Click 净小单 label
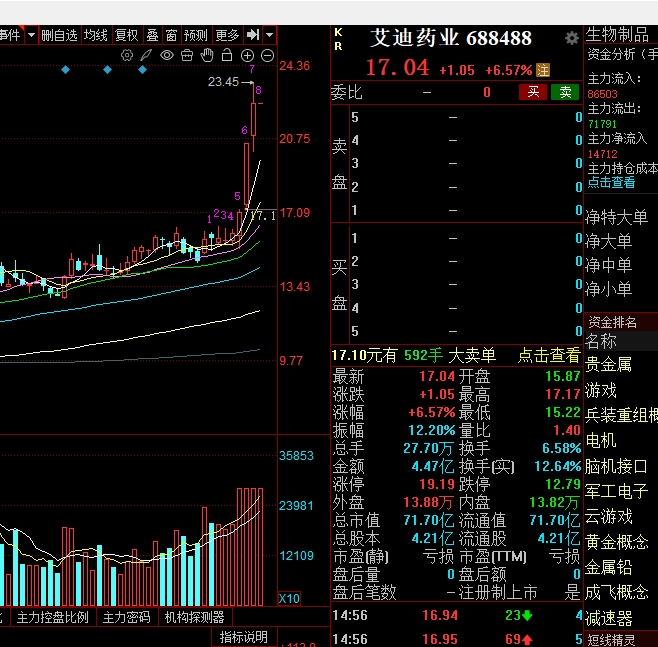658x647 pixels. pyautogui.click(x=608, y=289)
